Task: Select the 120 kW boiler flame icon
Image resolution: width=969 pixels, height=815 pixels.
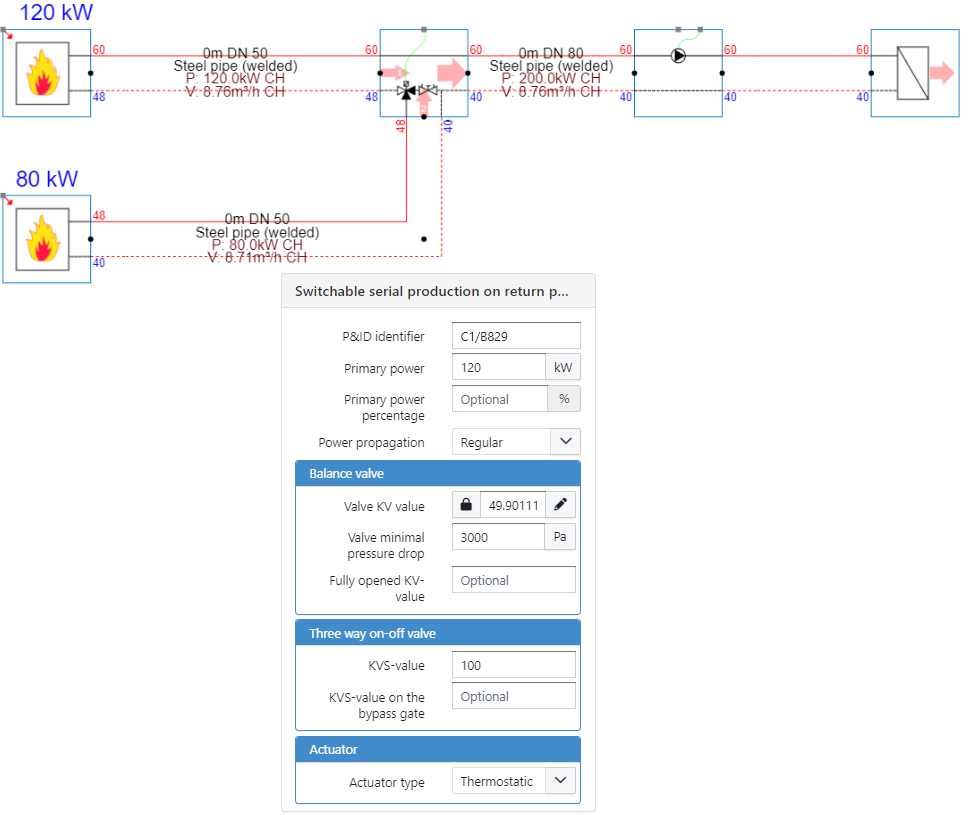Action: tap(42, 73)
